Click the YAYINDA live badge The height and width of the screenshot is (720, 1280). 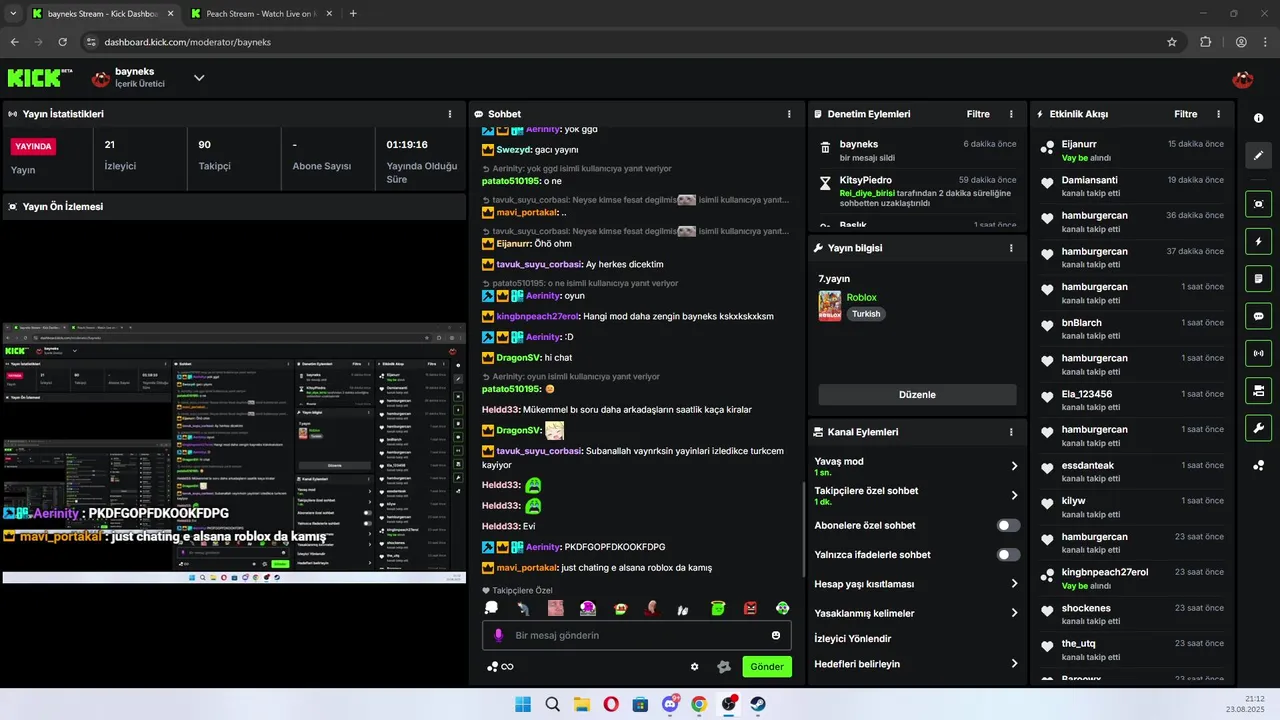[x=33, y=146]
